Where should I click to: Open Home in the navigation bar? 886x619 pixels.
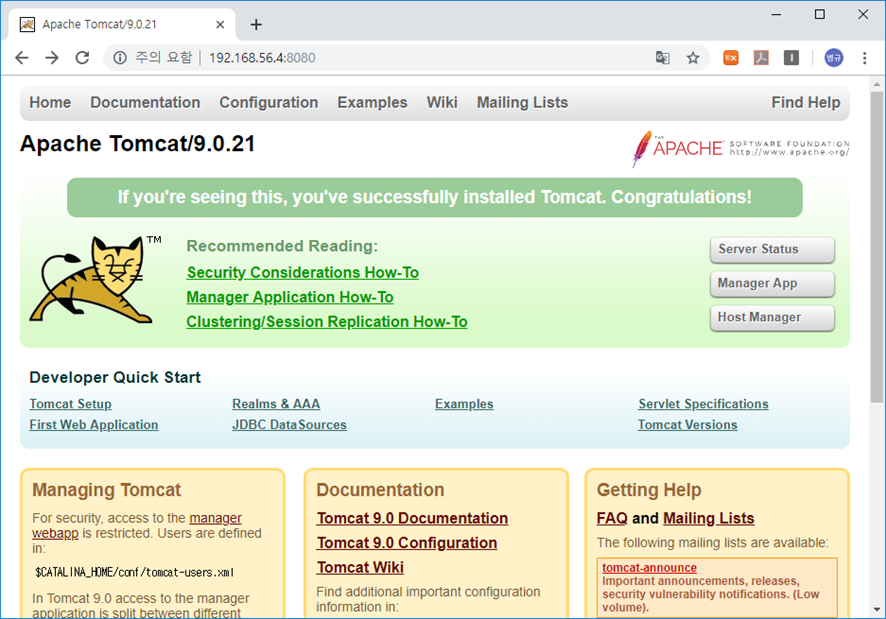click(x=50, y=102)
